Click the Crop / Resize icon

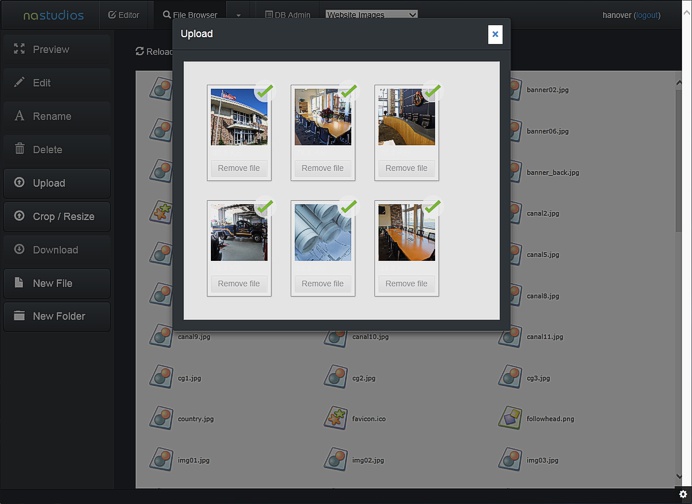coord(19,216)
